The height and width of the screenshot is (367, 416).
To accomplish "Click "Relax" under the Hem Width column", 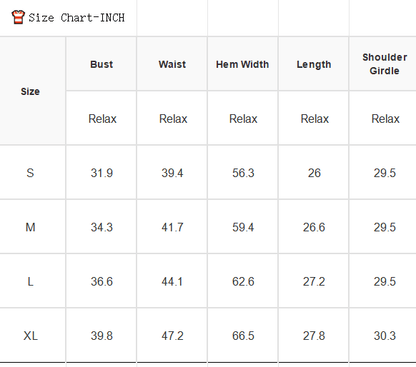I will (243, 119).
